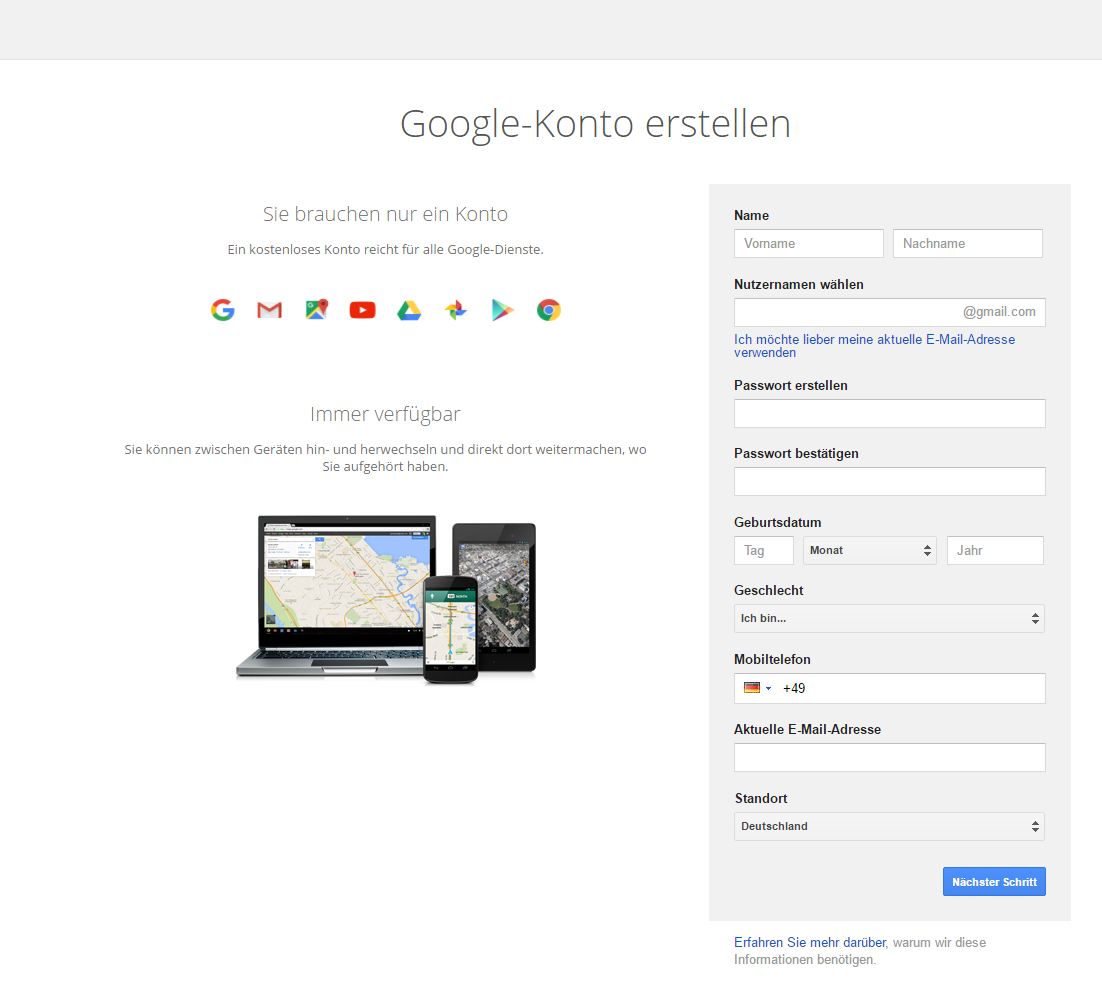Click the YouTube play icon
The width and height of the screenshot is (1102, 982).
click(363, 310)
